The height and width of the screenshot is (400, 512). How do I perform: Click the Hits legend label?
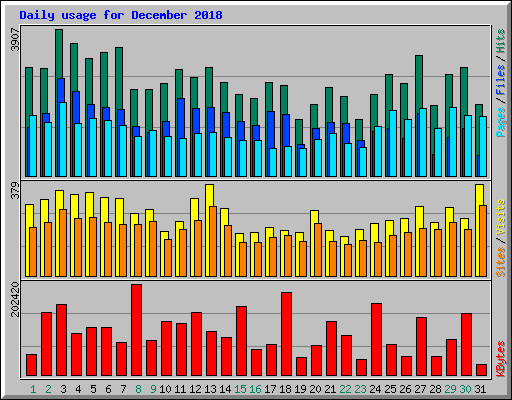tap(501, 41)
